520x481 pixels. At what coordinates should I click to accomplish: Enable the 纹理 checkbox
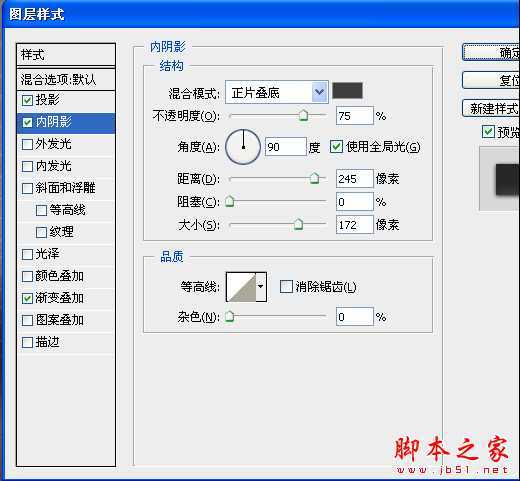[x=41, y=232]
